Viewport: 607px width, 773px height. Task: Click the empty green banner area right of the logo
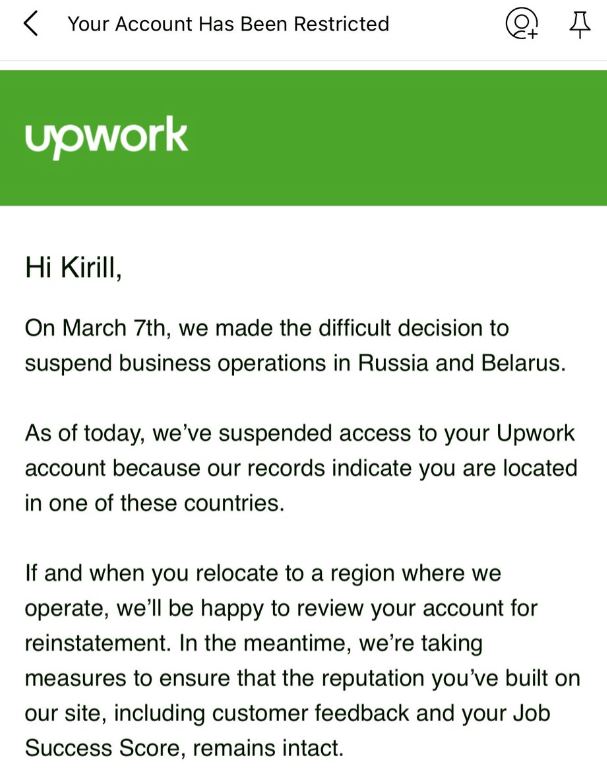pos(400,136)
